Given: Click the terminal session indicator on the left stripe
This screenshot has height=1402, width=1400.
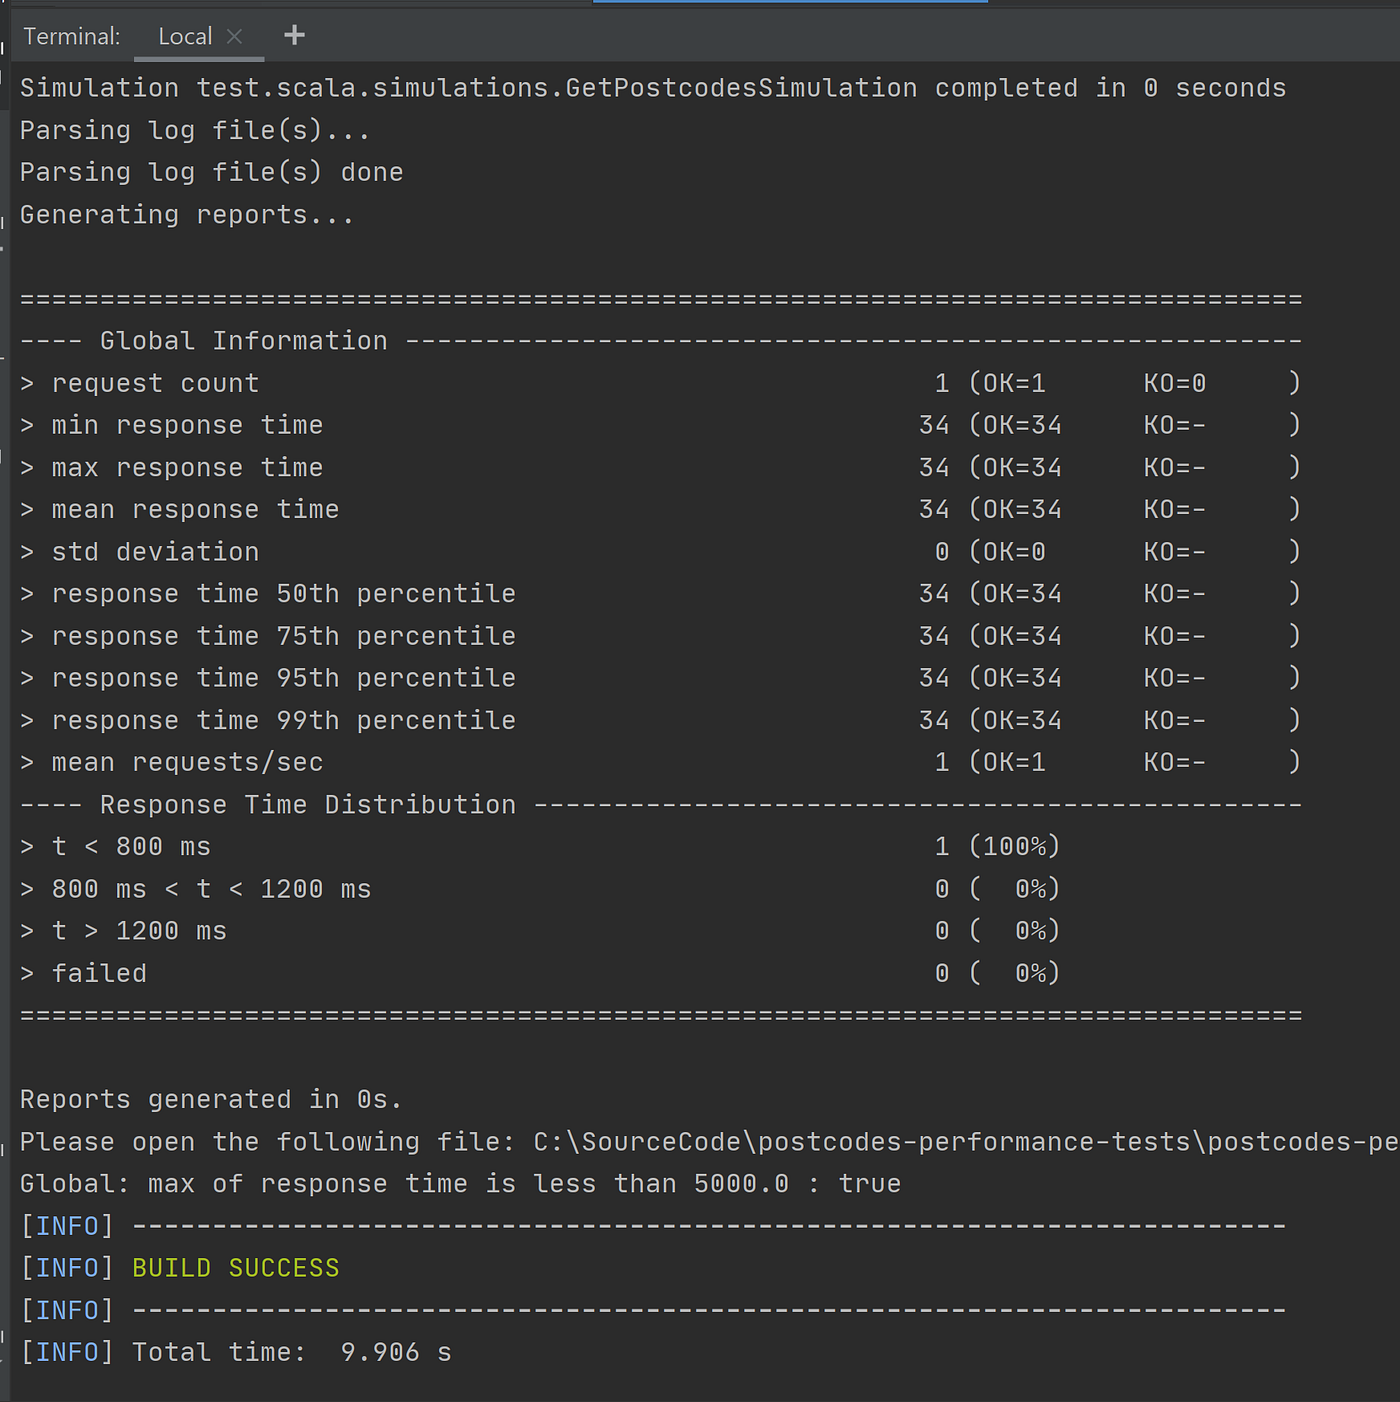Looking at the screenshot, I should coord(7,220).
